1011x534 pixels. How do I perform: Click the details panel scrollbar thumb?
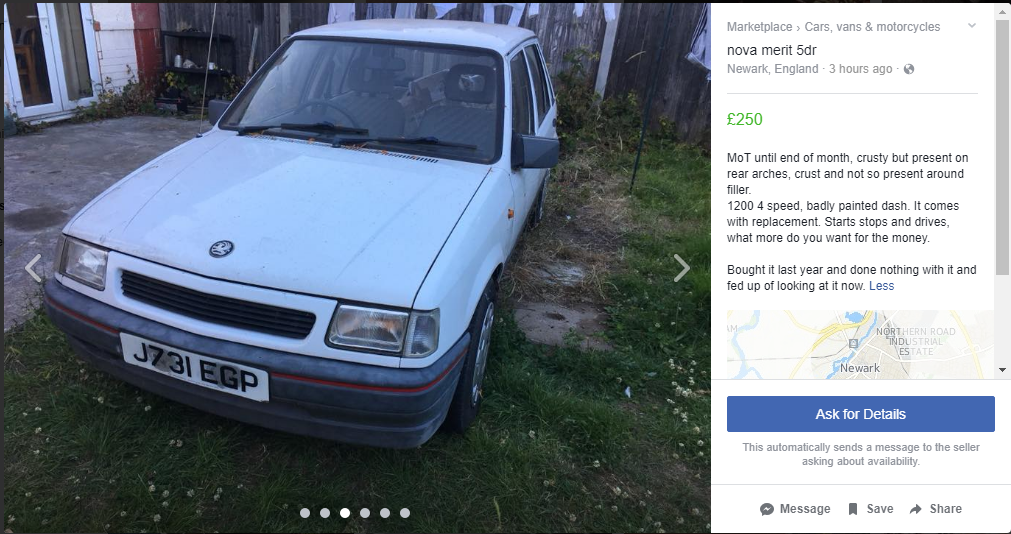(1003, 148)
